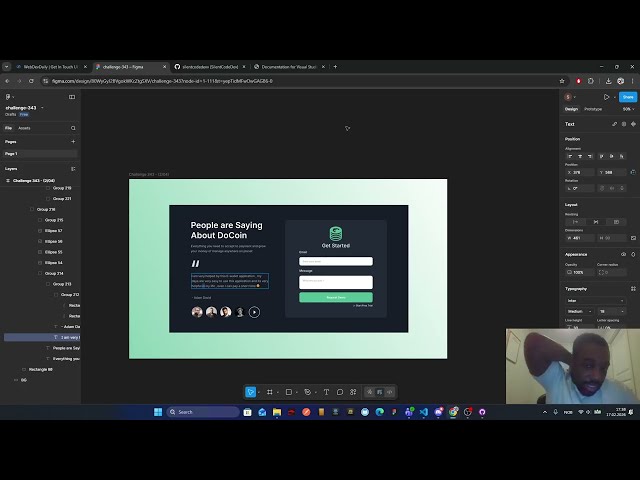
Task: Toggle constrain proportions icon next to dimensions
Action: pyautogui.click(x=633, y=238)
